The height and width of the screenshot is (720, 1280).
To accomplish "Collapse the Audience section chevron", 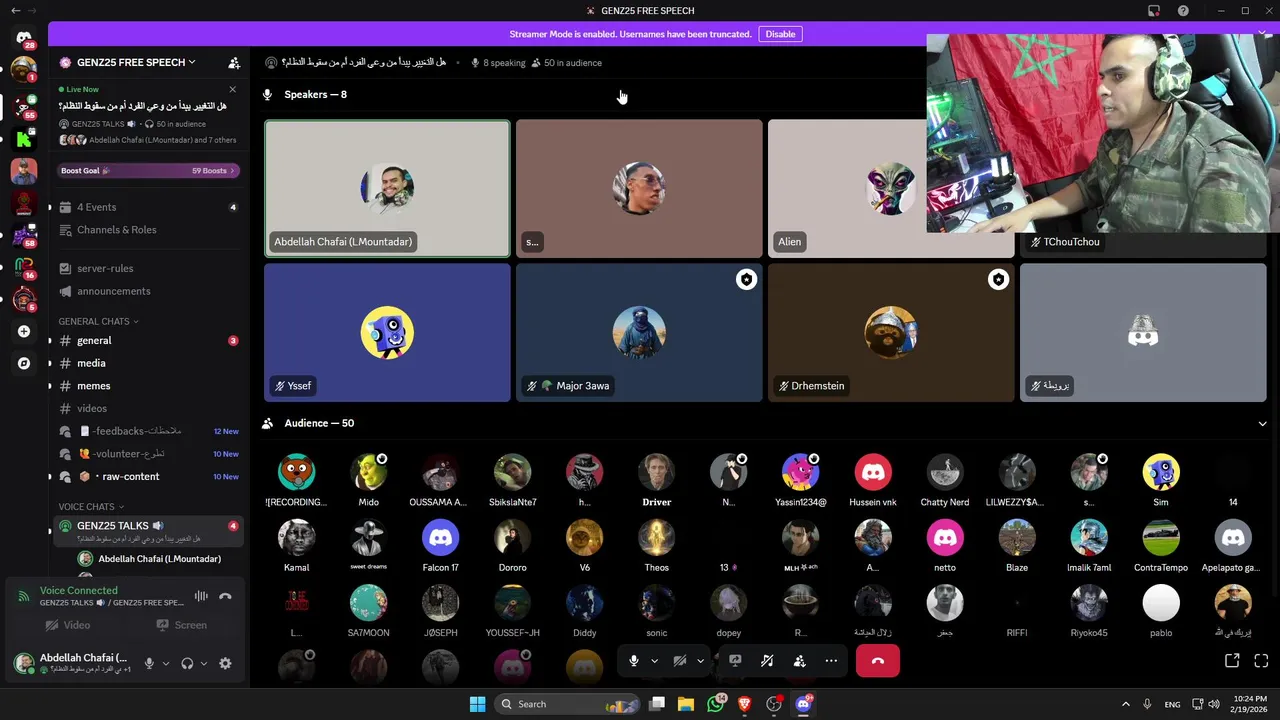I will pos(1262,424).
